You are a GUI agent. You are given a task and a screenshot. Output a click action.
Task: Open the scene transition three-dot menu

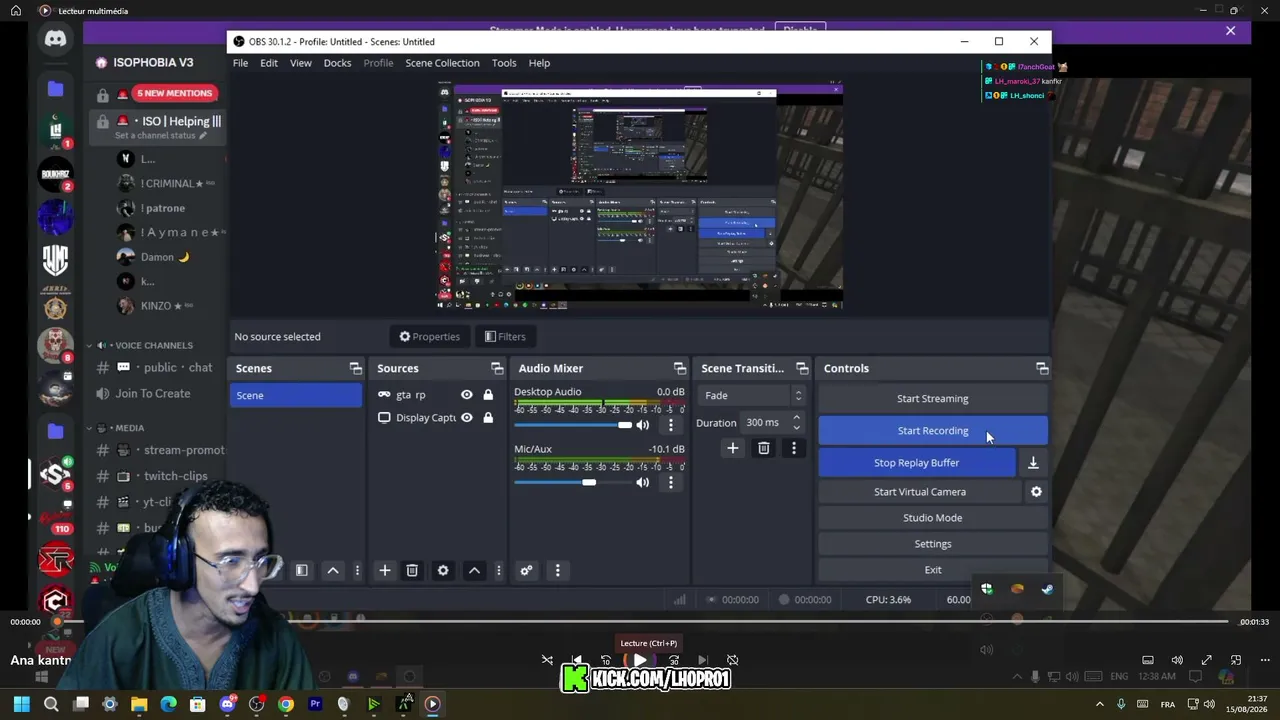[794, 448]
